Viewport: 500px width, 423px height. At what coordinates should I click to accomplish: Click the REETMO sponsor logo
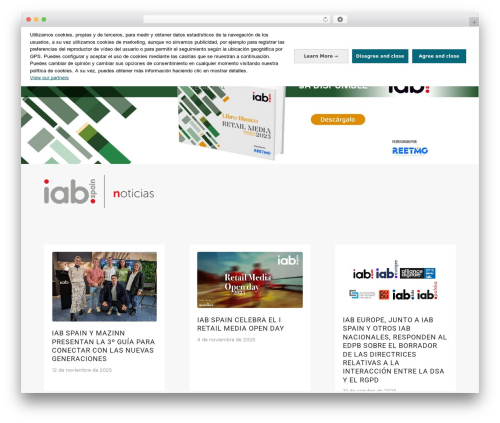pos(410,151)
